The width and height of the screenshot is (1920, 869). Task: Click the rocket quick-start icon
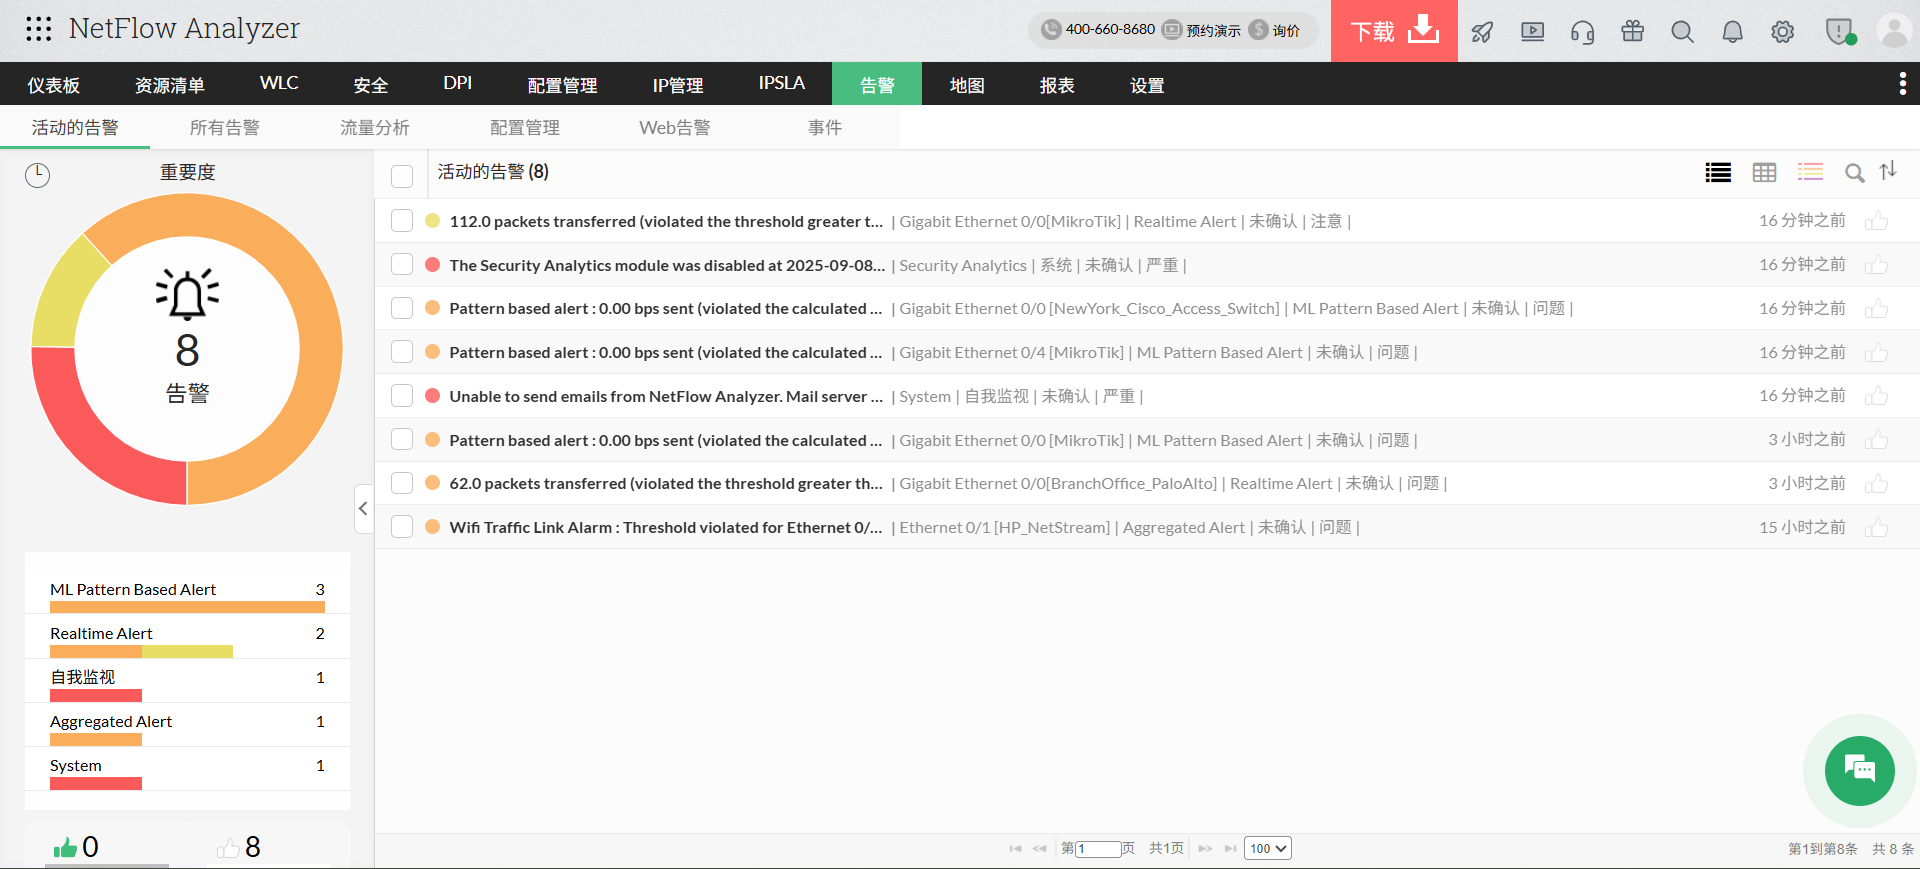point(1482,32)
